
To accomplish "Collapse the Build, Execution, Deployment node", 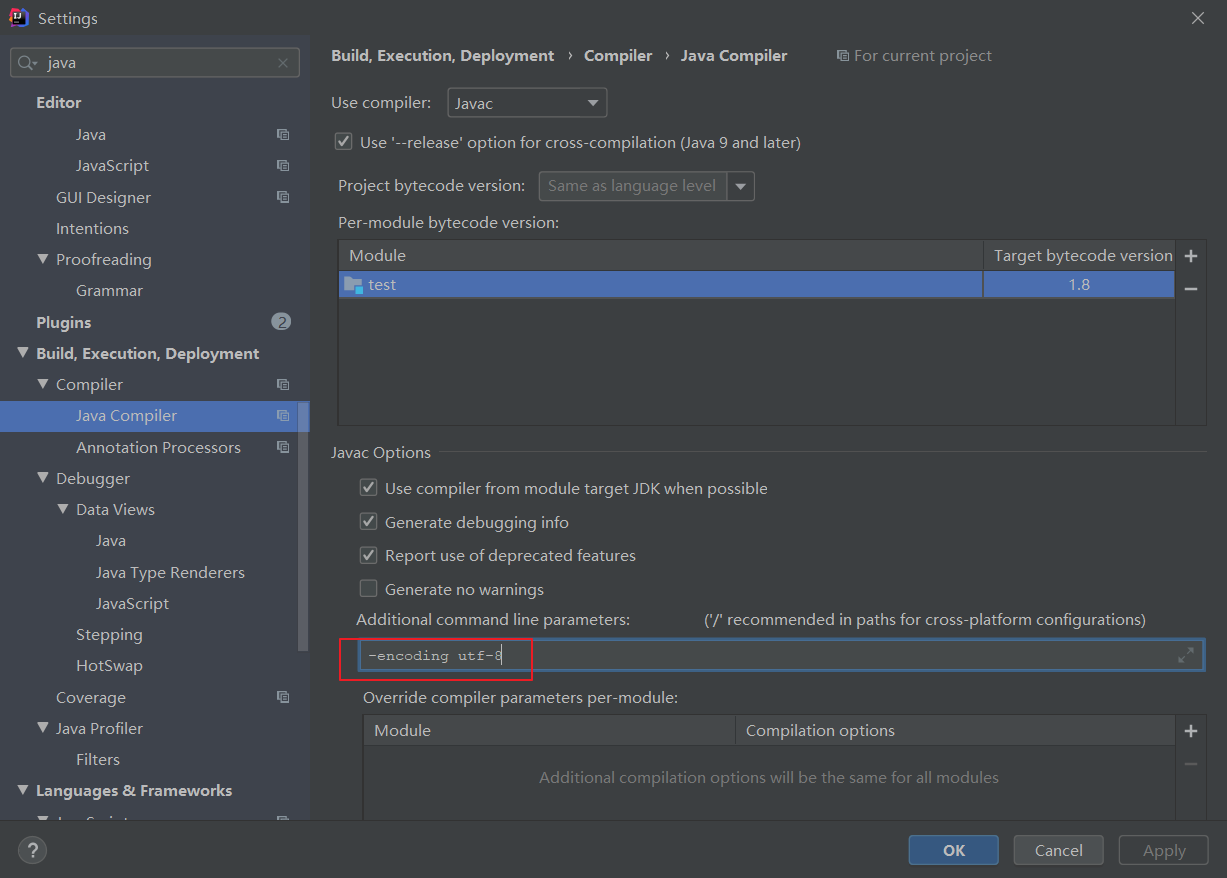I will pos(23,353).
